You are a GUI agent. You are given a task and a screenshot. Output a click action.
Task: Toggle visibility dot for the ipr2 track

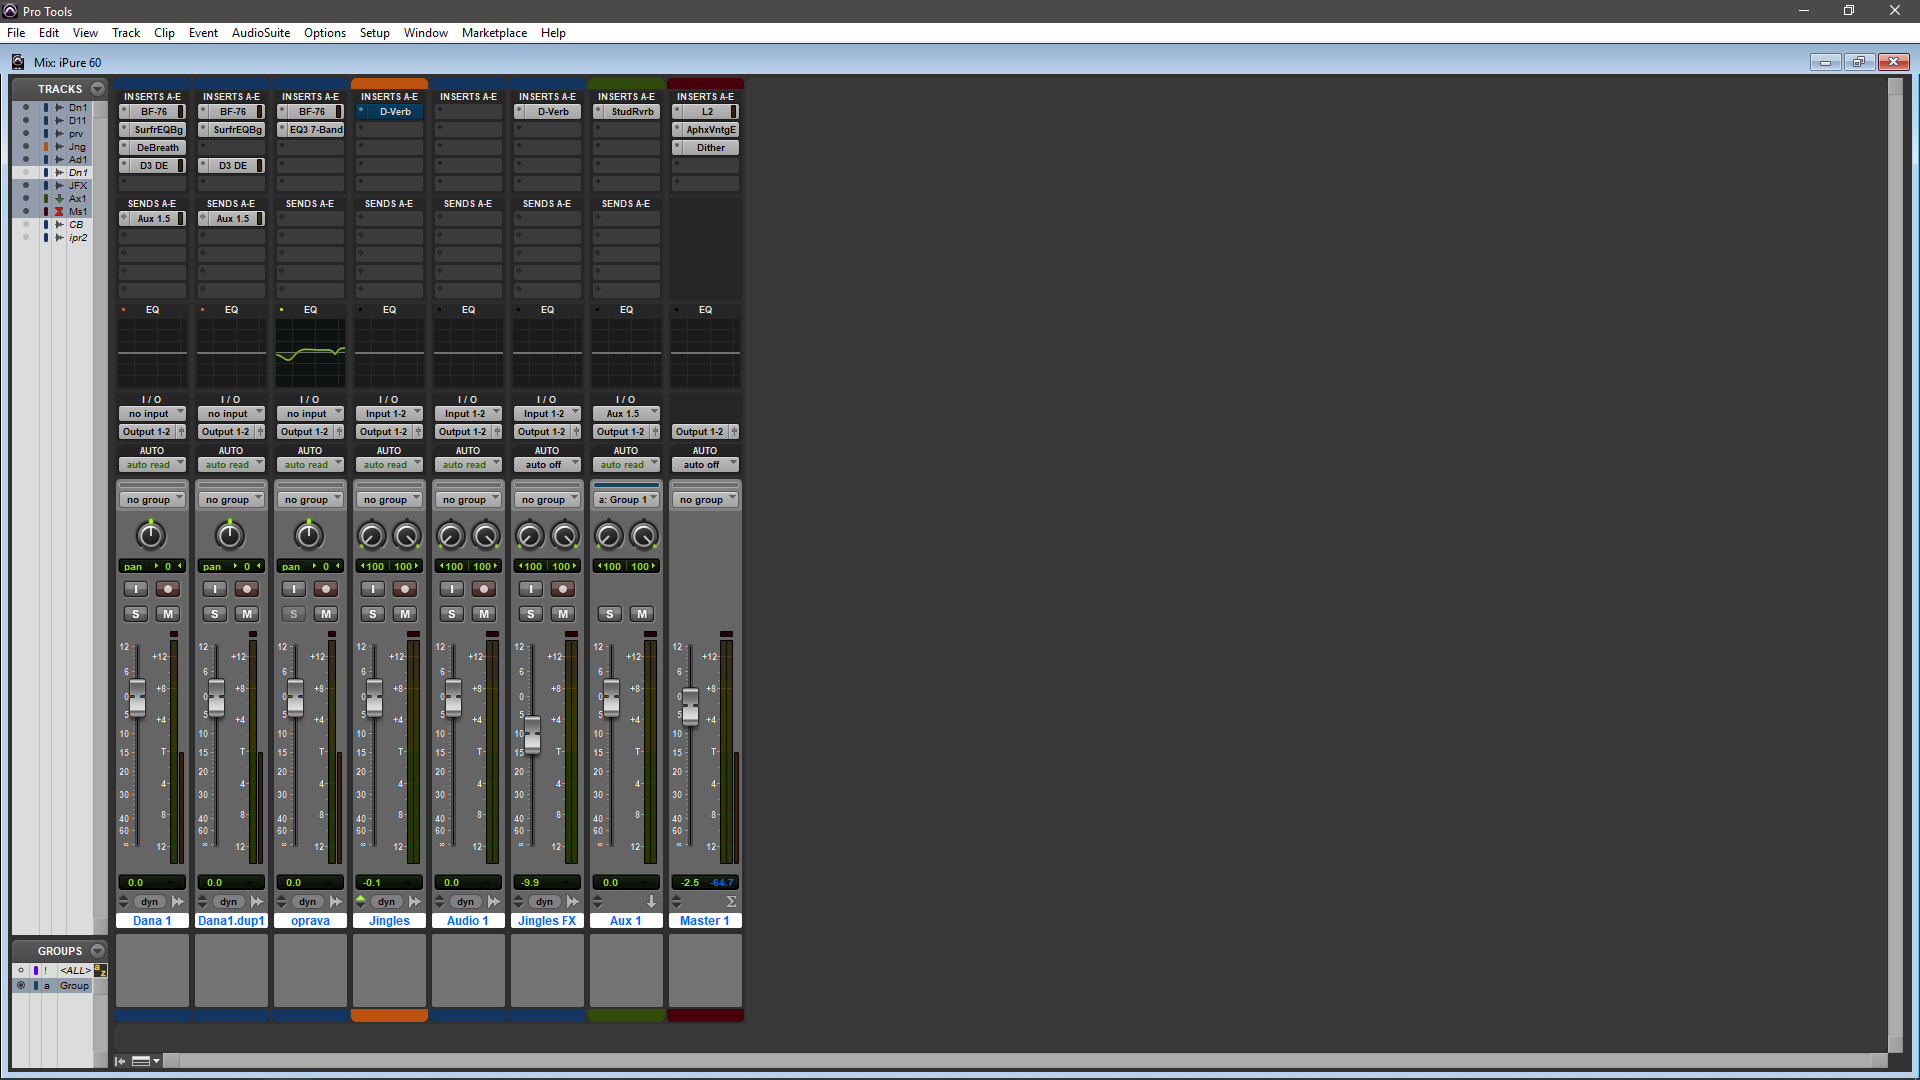[x=26, y=238]
